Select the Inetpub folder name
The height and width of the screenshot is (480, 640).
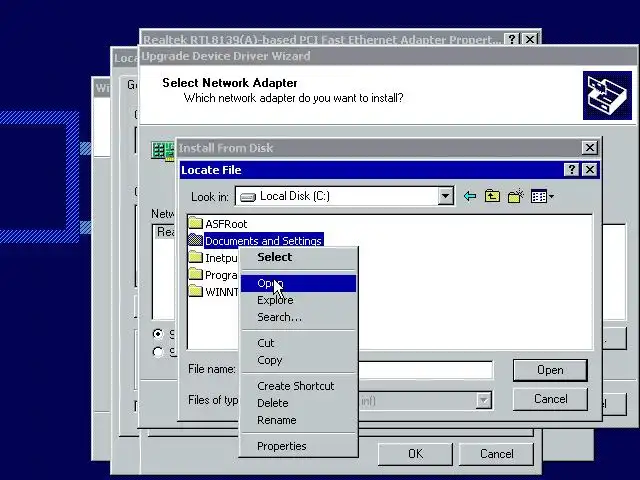(x=221, y=258)
